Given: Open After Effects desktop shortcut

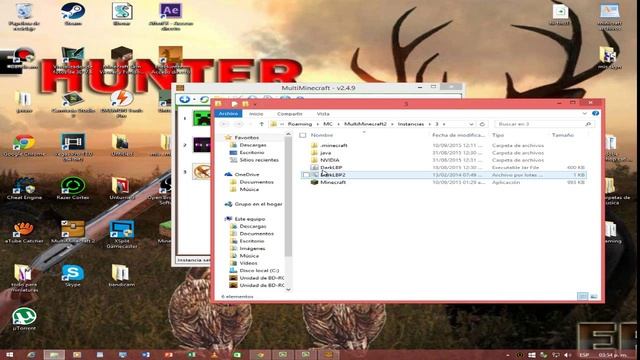Looking at the screenshot, I should (x=171, y=17).
